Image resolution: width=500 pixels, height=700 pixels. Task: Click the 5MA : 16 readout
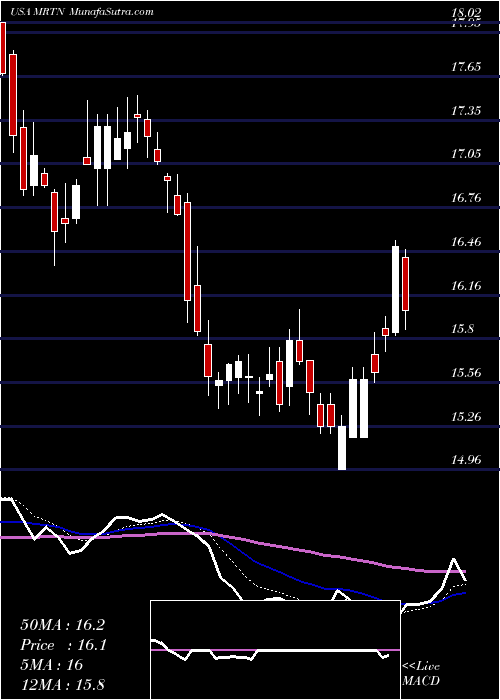tap(52, 665)
